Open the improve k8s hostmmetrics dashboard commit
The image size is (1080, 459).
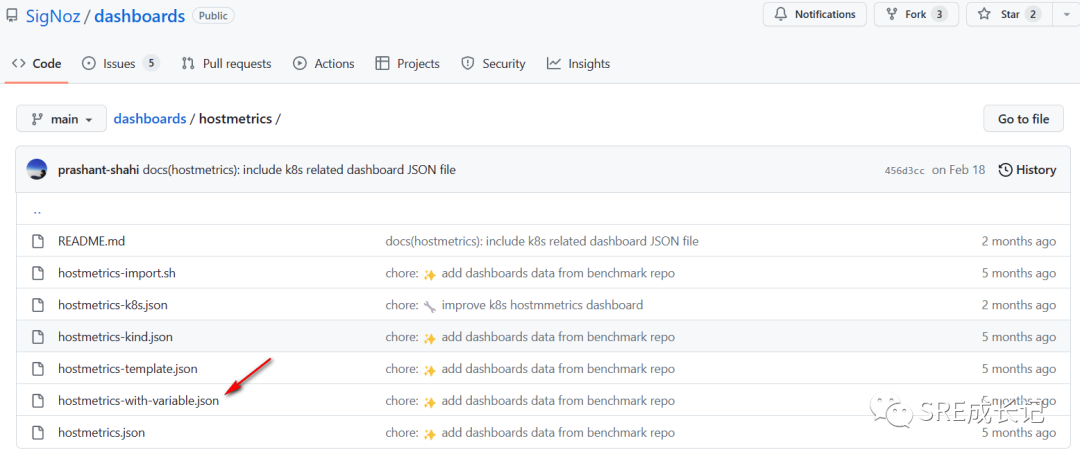tap(514, 305)
